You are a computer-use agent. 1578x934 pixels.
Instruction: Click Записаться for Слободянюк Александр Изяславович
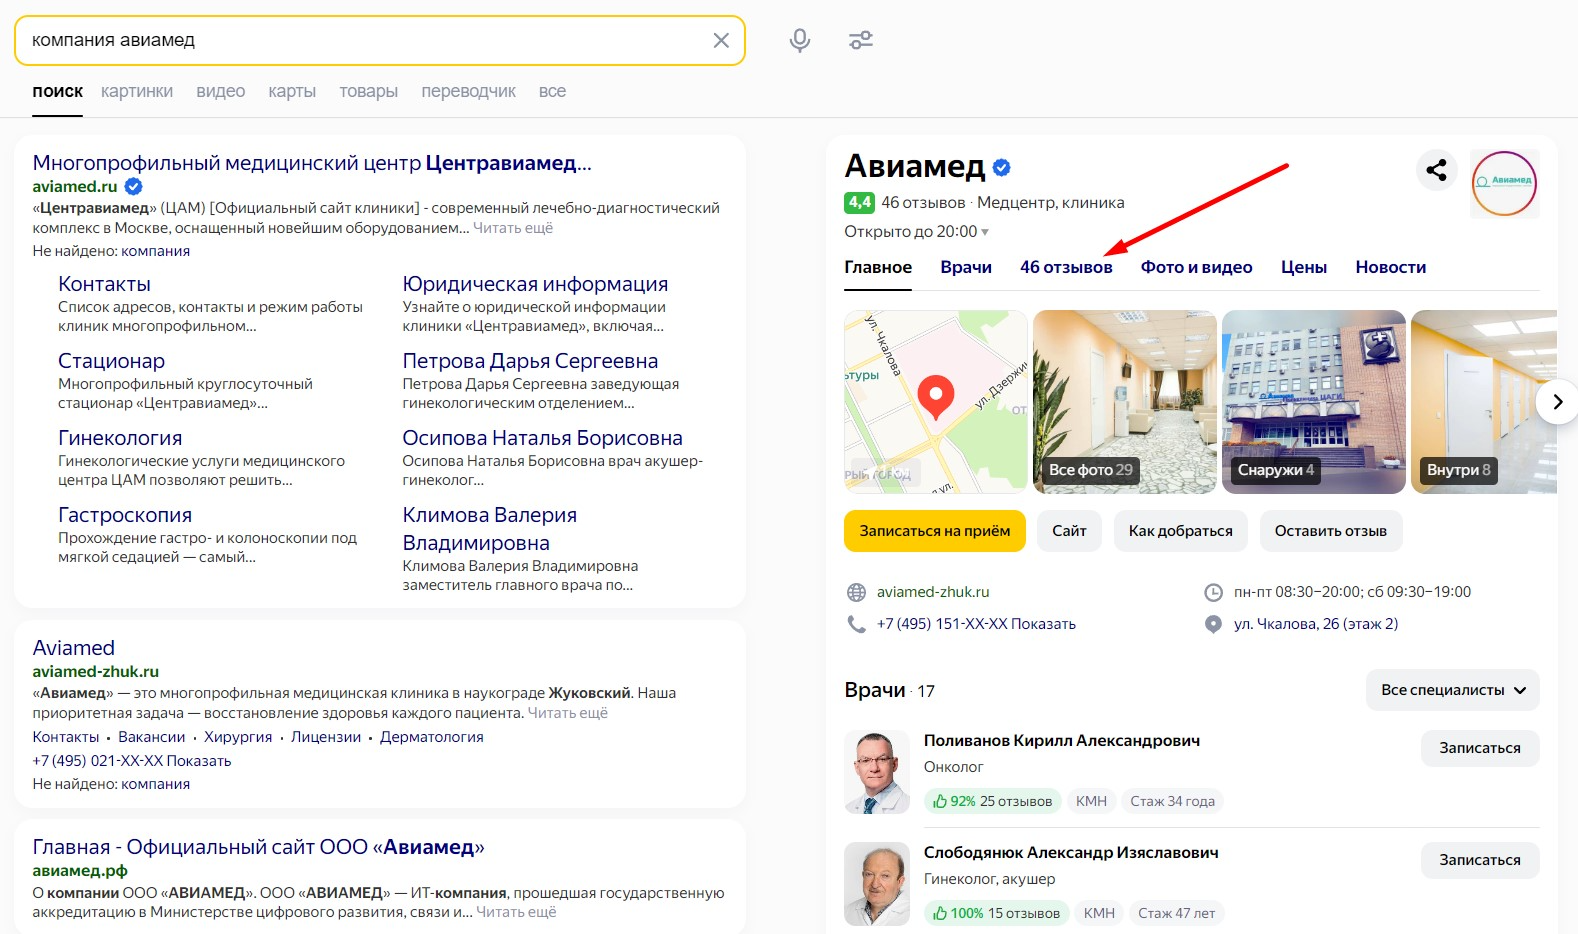(1480, 860)
